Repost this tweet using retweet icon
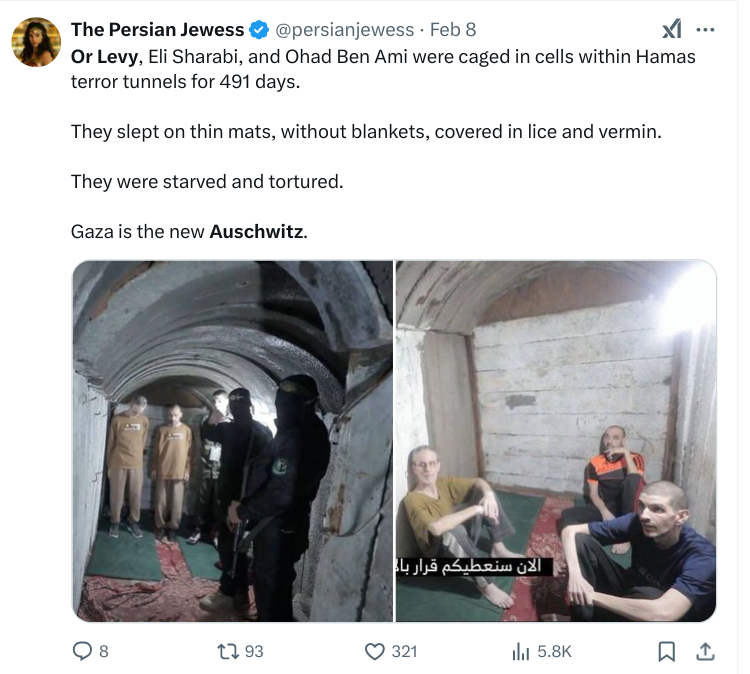 click(227, 651)
